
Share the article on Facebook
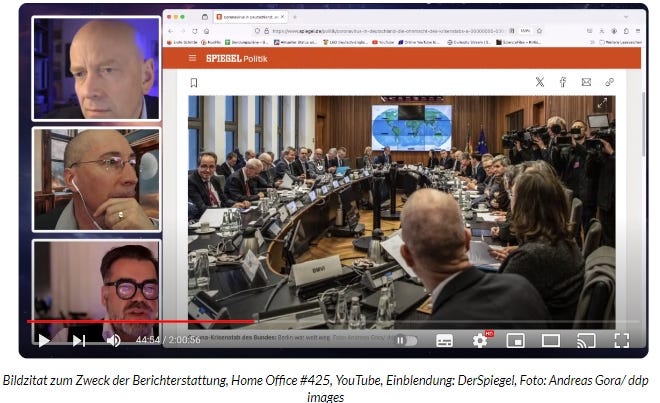pyautogui.click(x=563, y=82)
